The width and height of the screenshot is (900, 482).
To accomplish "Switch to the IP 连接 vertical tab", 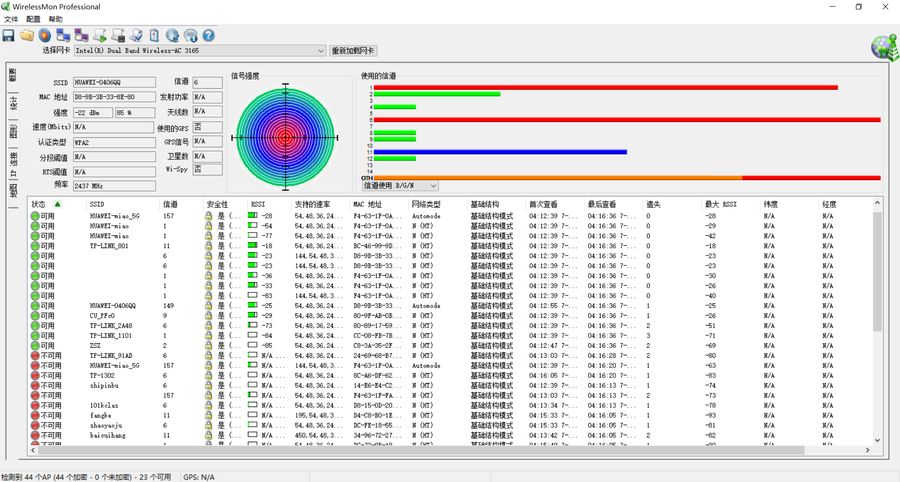I will [x=13, y=164].
